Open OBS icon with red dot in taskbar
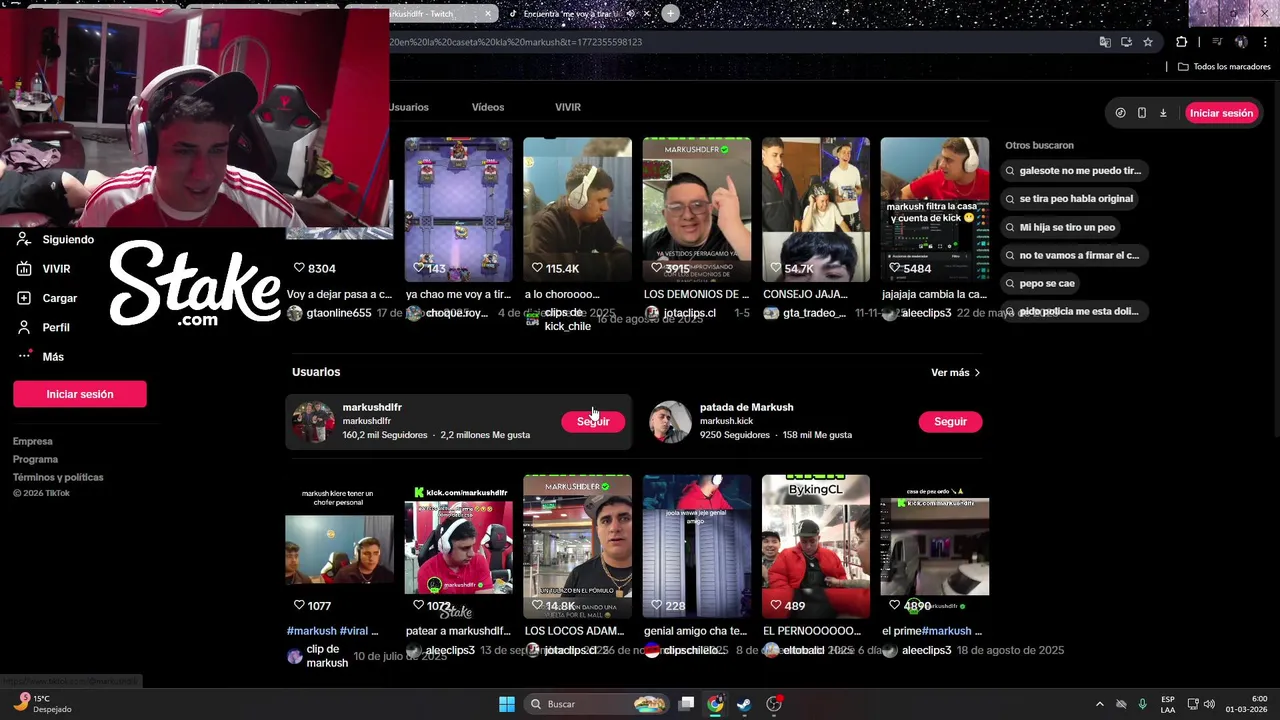This screenshot has height=720, width=1280. [774, 704]
